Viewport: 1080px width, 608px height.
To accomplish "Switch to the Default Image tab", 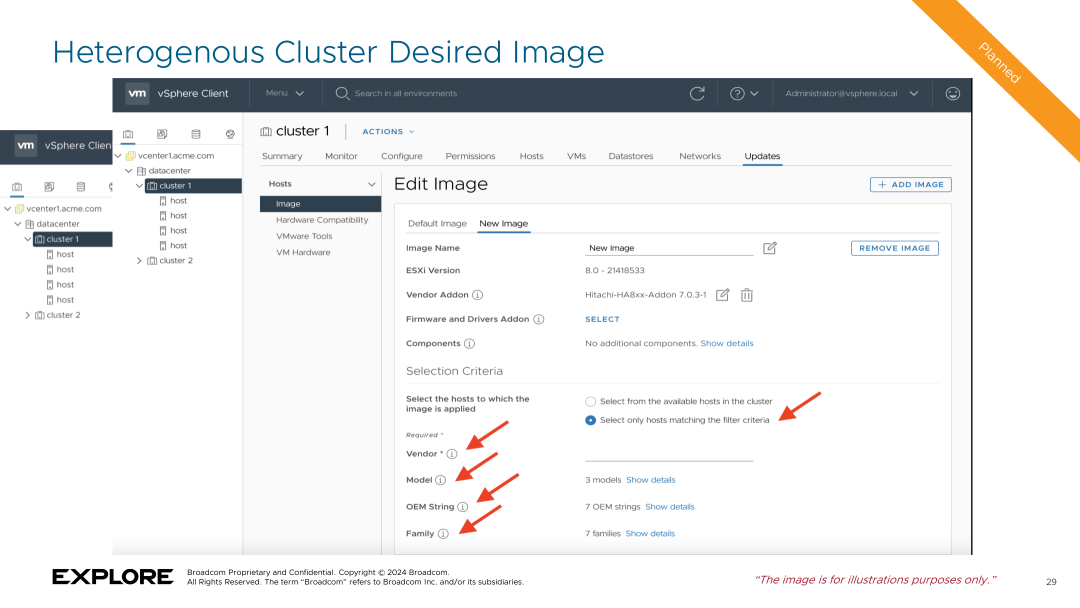I will 437,224.
